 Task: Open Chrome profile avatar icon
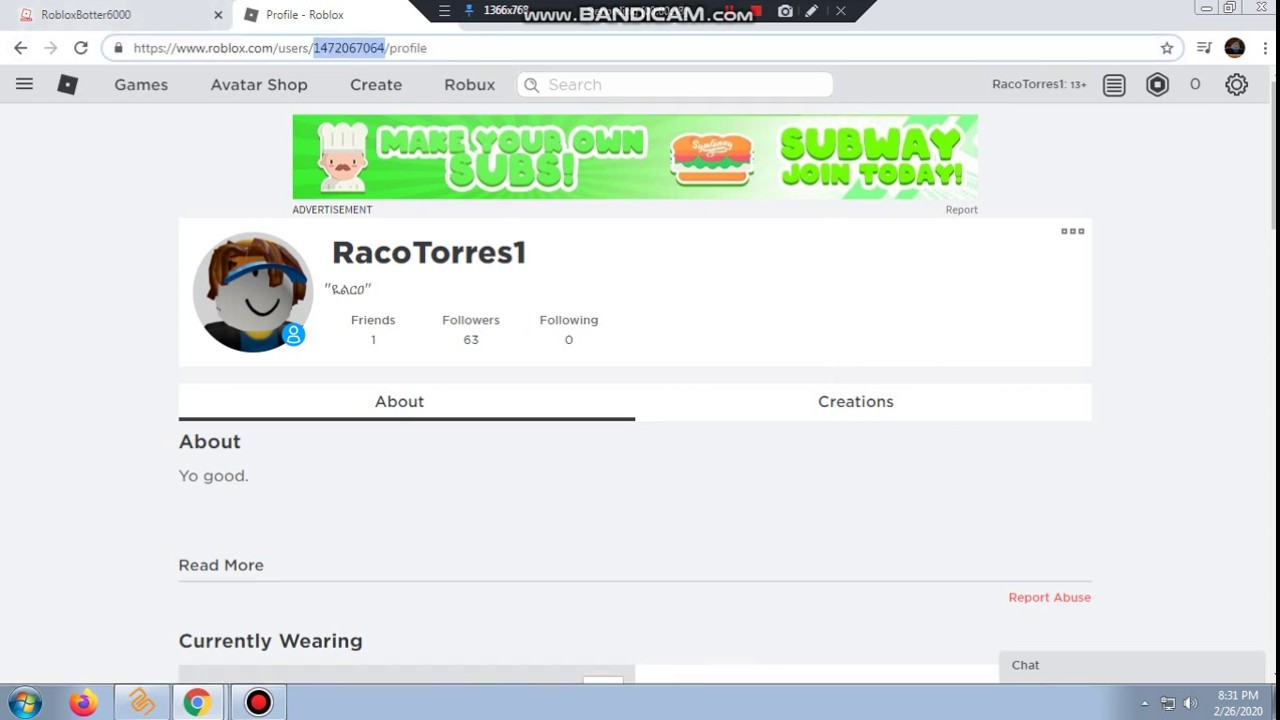tap(1235, 48)
